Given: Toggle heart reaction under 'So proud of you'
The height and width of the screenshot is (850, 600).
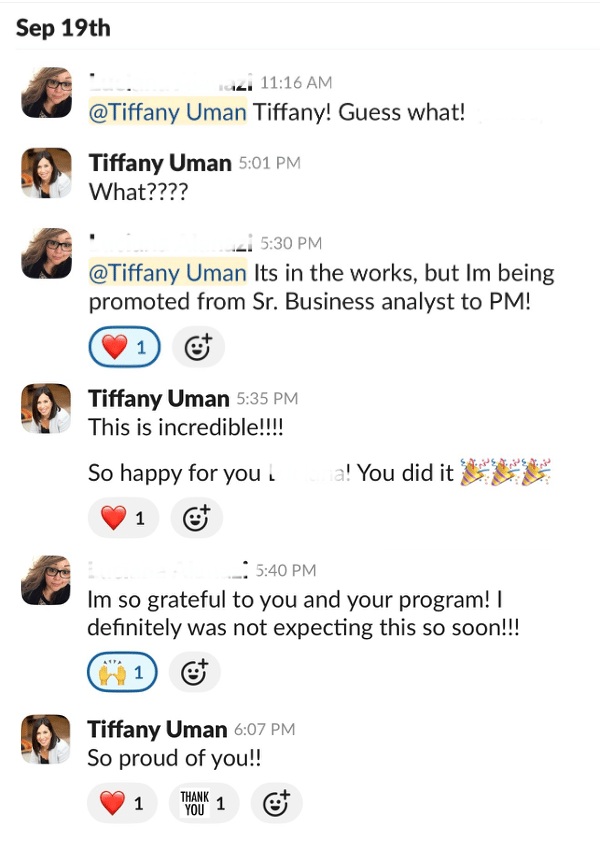Looking at the screenshot, I should (x=122, y=802).
